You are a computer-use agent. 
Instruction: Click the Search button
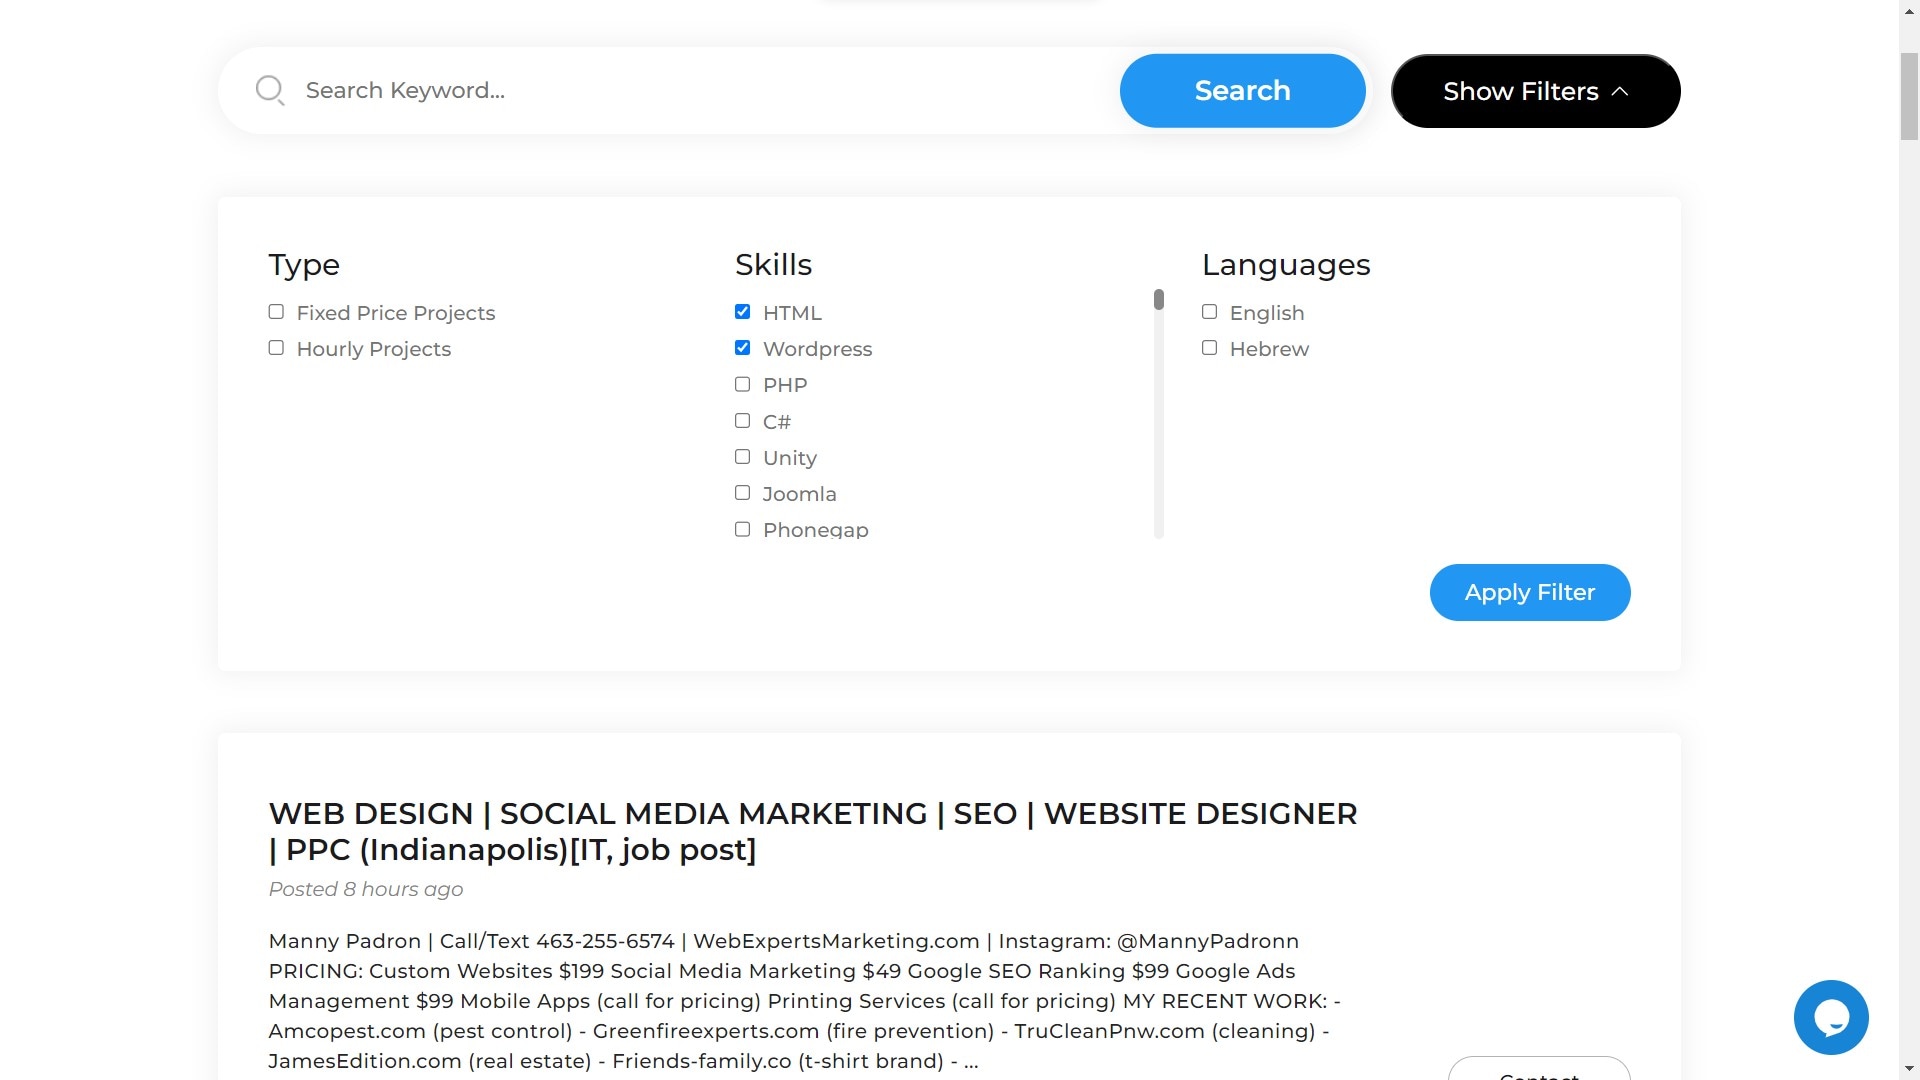tap(1242, 91)
